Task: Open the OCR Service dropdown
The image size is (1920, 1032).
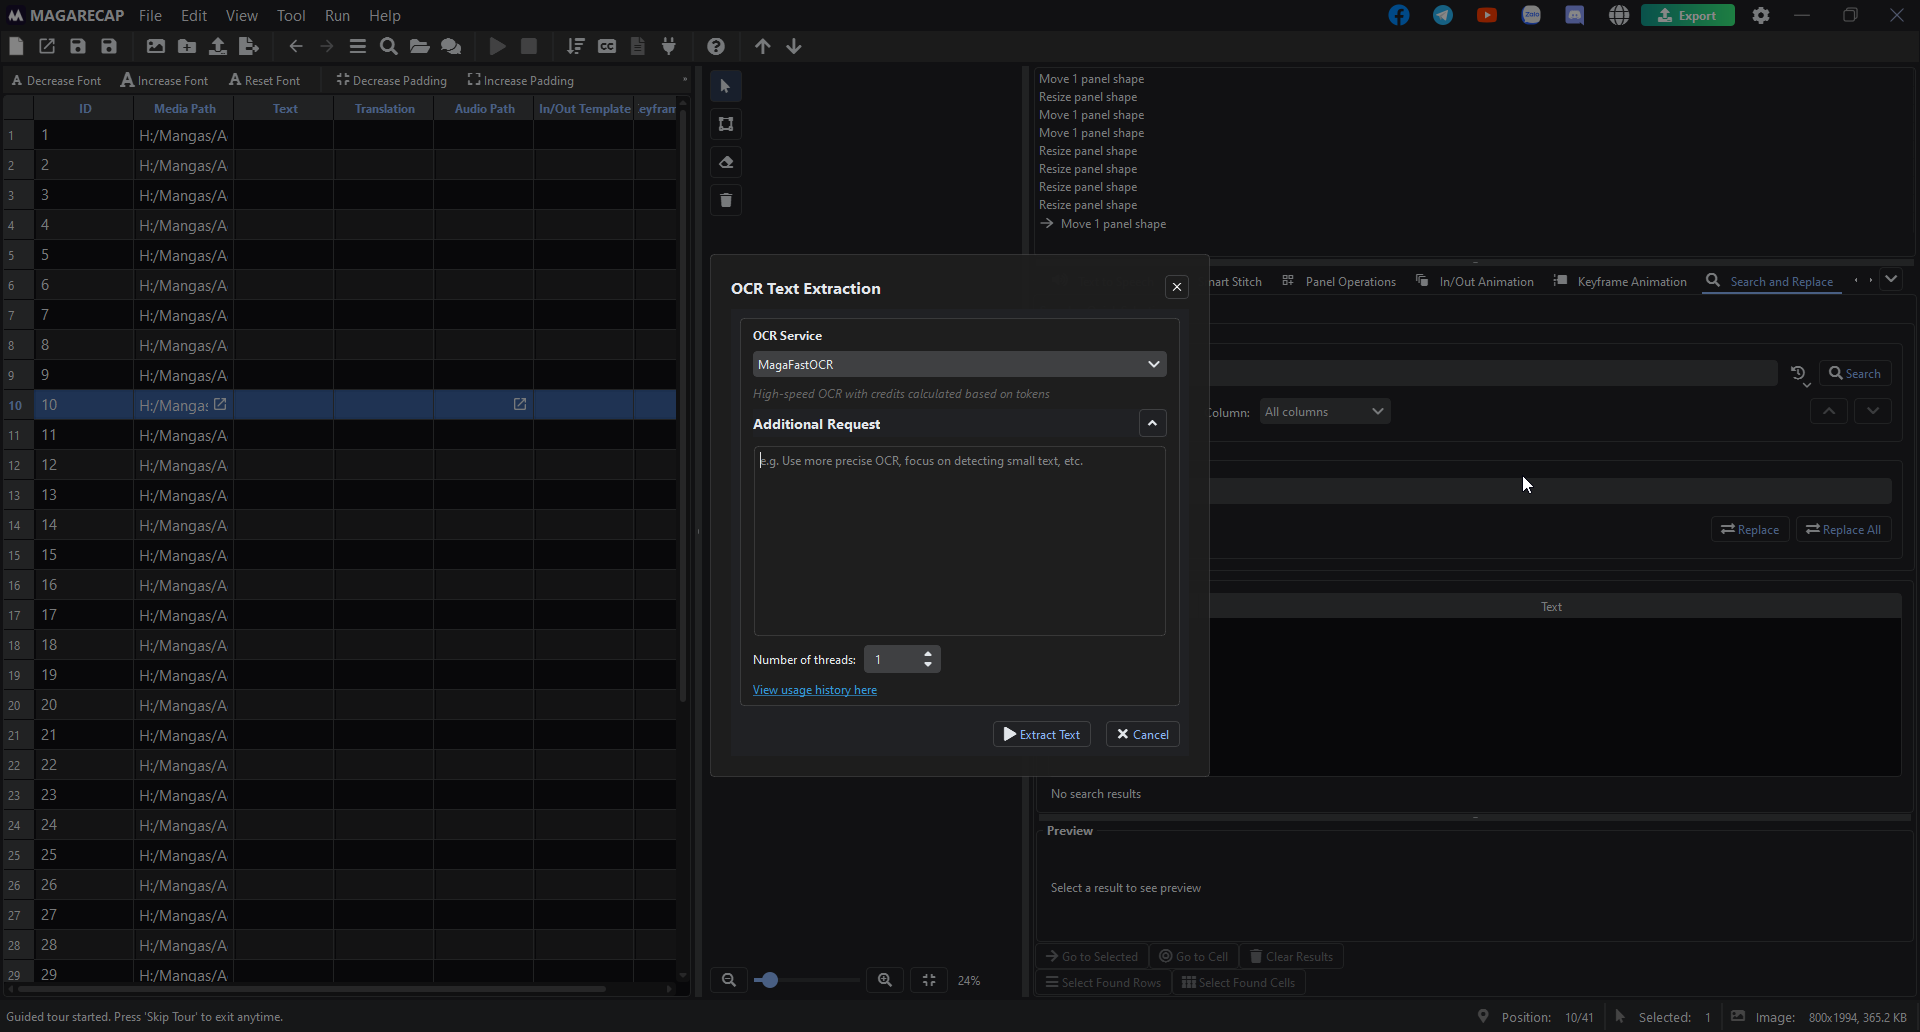Action: tap(959, 364)
